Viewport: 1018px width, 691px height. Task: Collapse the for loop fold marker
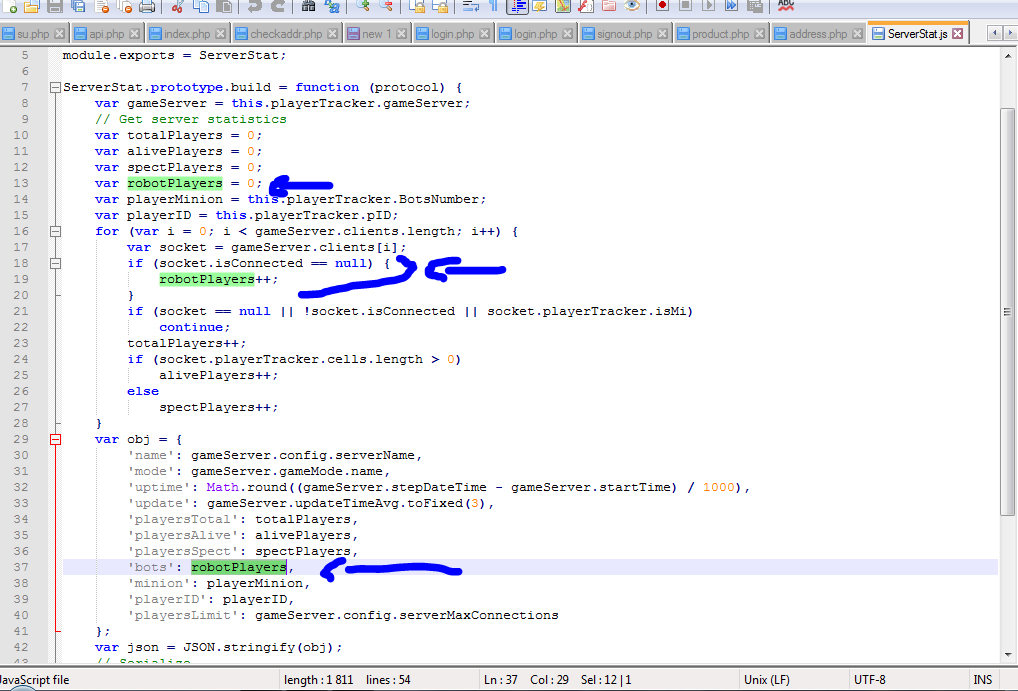tap(56, 230)
